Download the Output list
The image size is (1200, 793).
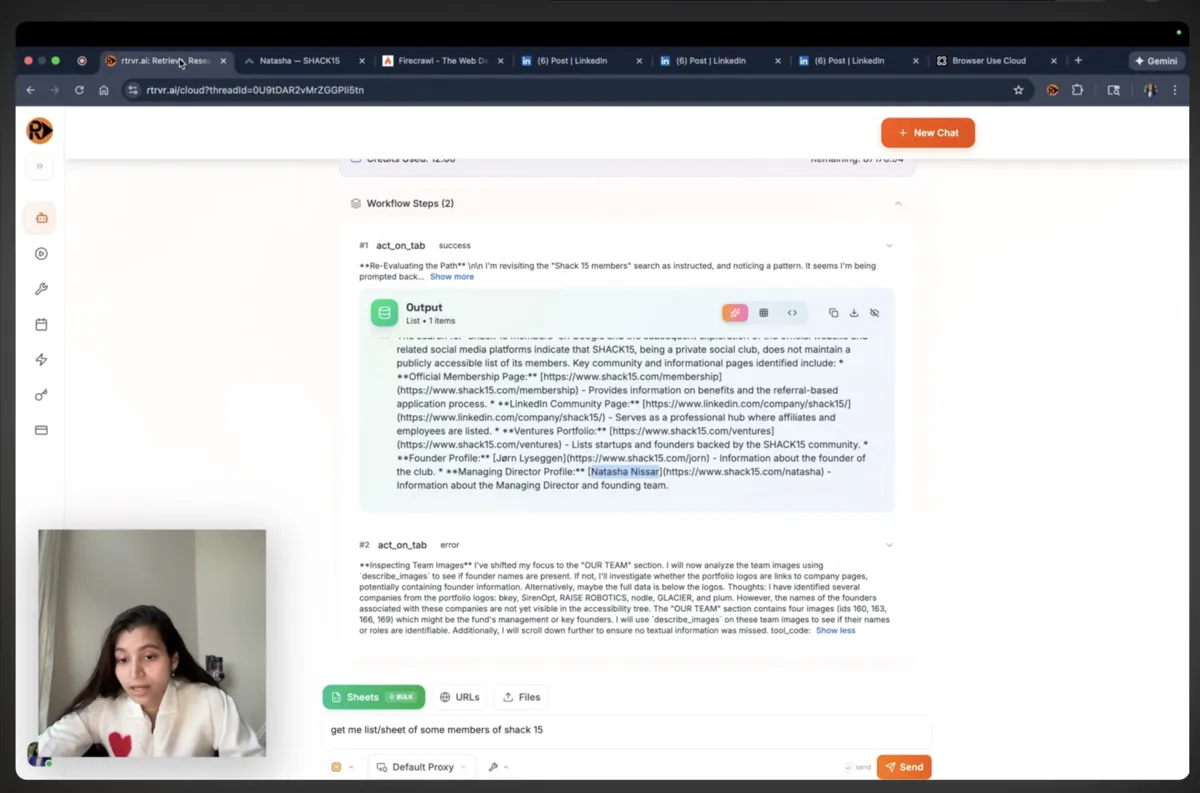(x=854, y=313)
